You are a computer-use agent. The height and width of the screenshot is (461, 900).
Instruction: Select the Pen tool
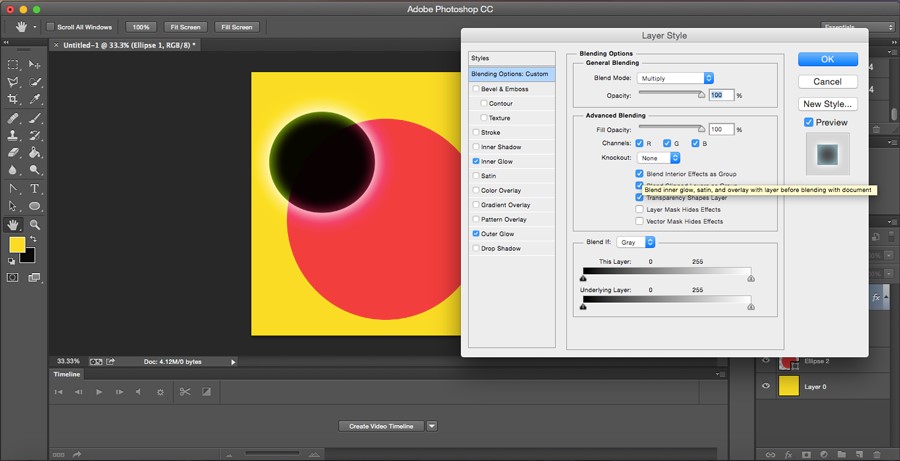pyautogui.click(x=13, y=188)
